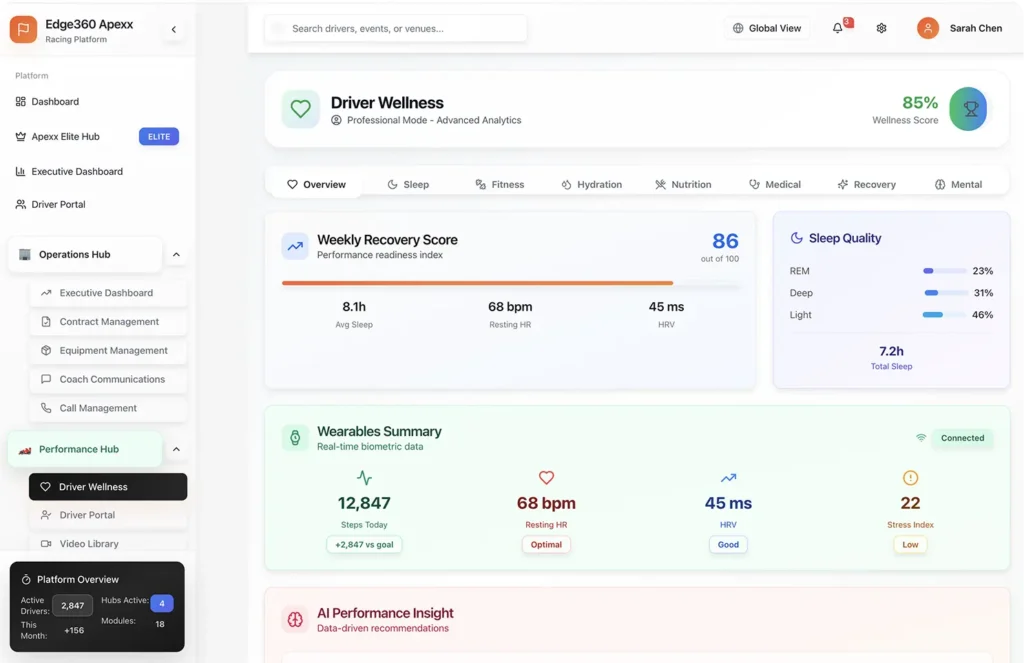Switch to the Sleep tab
Screen dimensions: 1024x663
pyautogui.click(x=408, y=184)
